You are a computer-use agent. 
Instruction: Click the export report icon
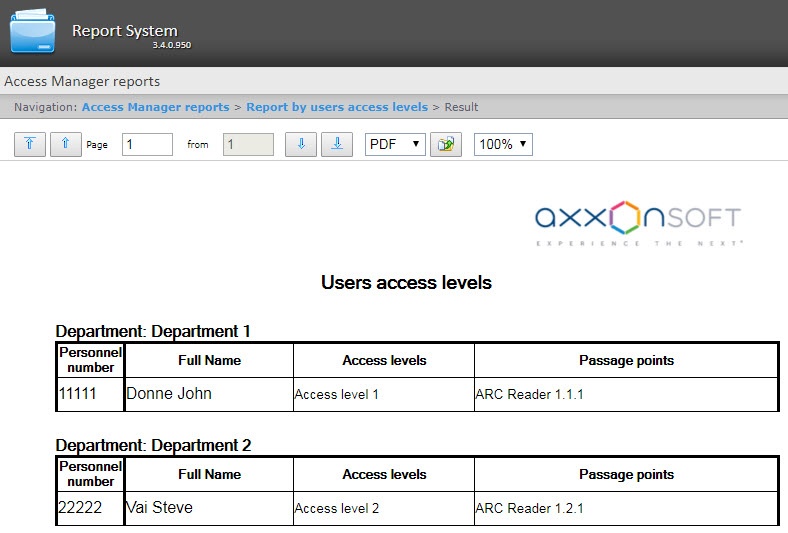445,145
